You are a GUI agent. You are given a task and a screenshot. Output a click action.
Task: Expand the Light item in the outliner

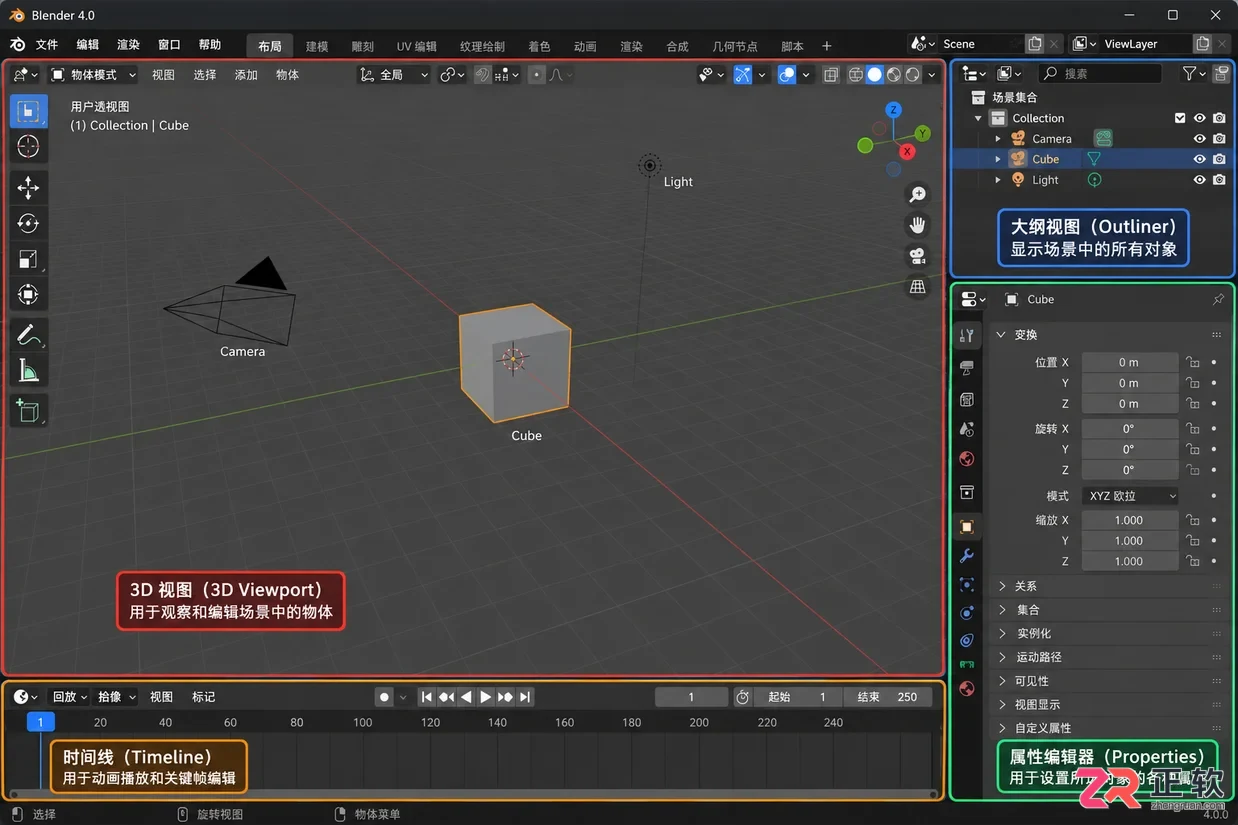tap(997, 180)
